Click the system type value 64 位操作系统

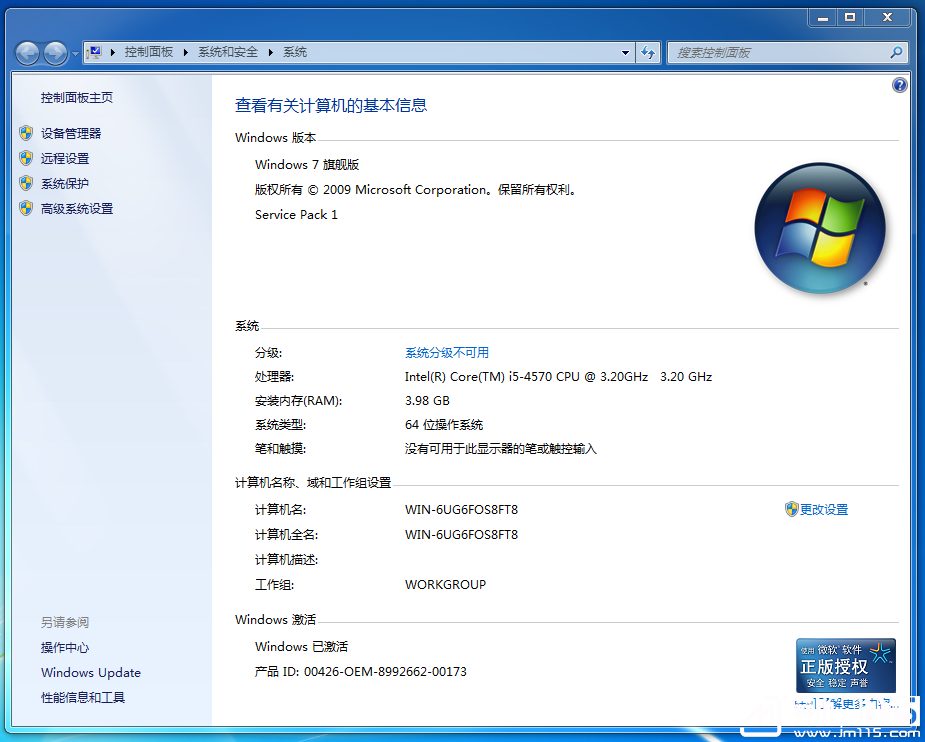click(444, 425)
